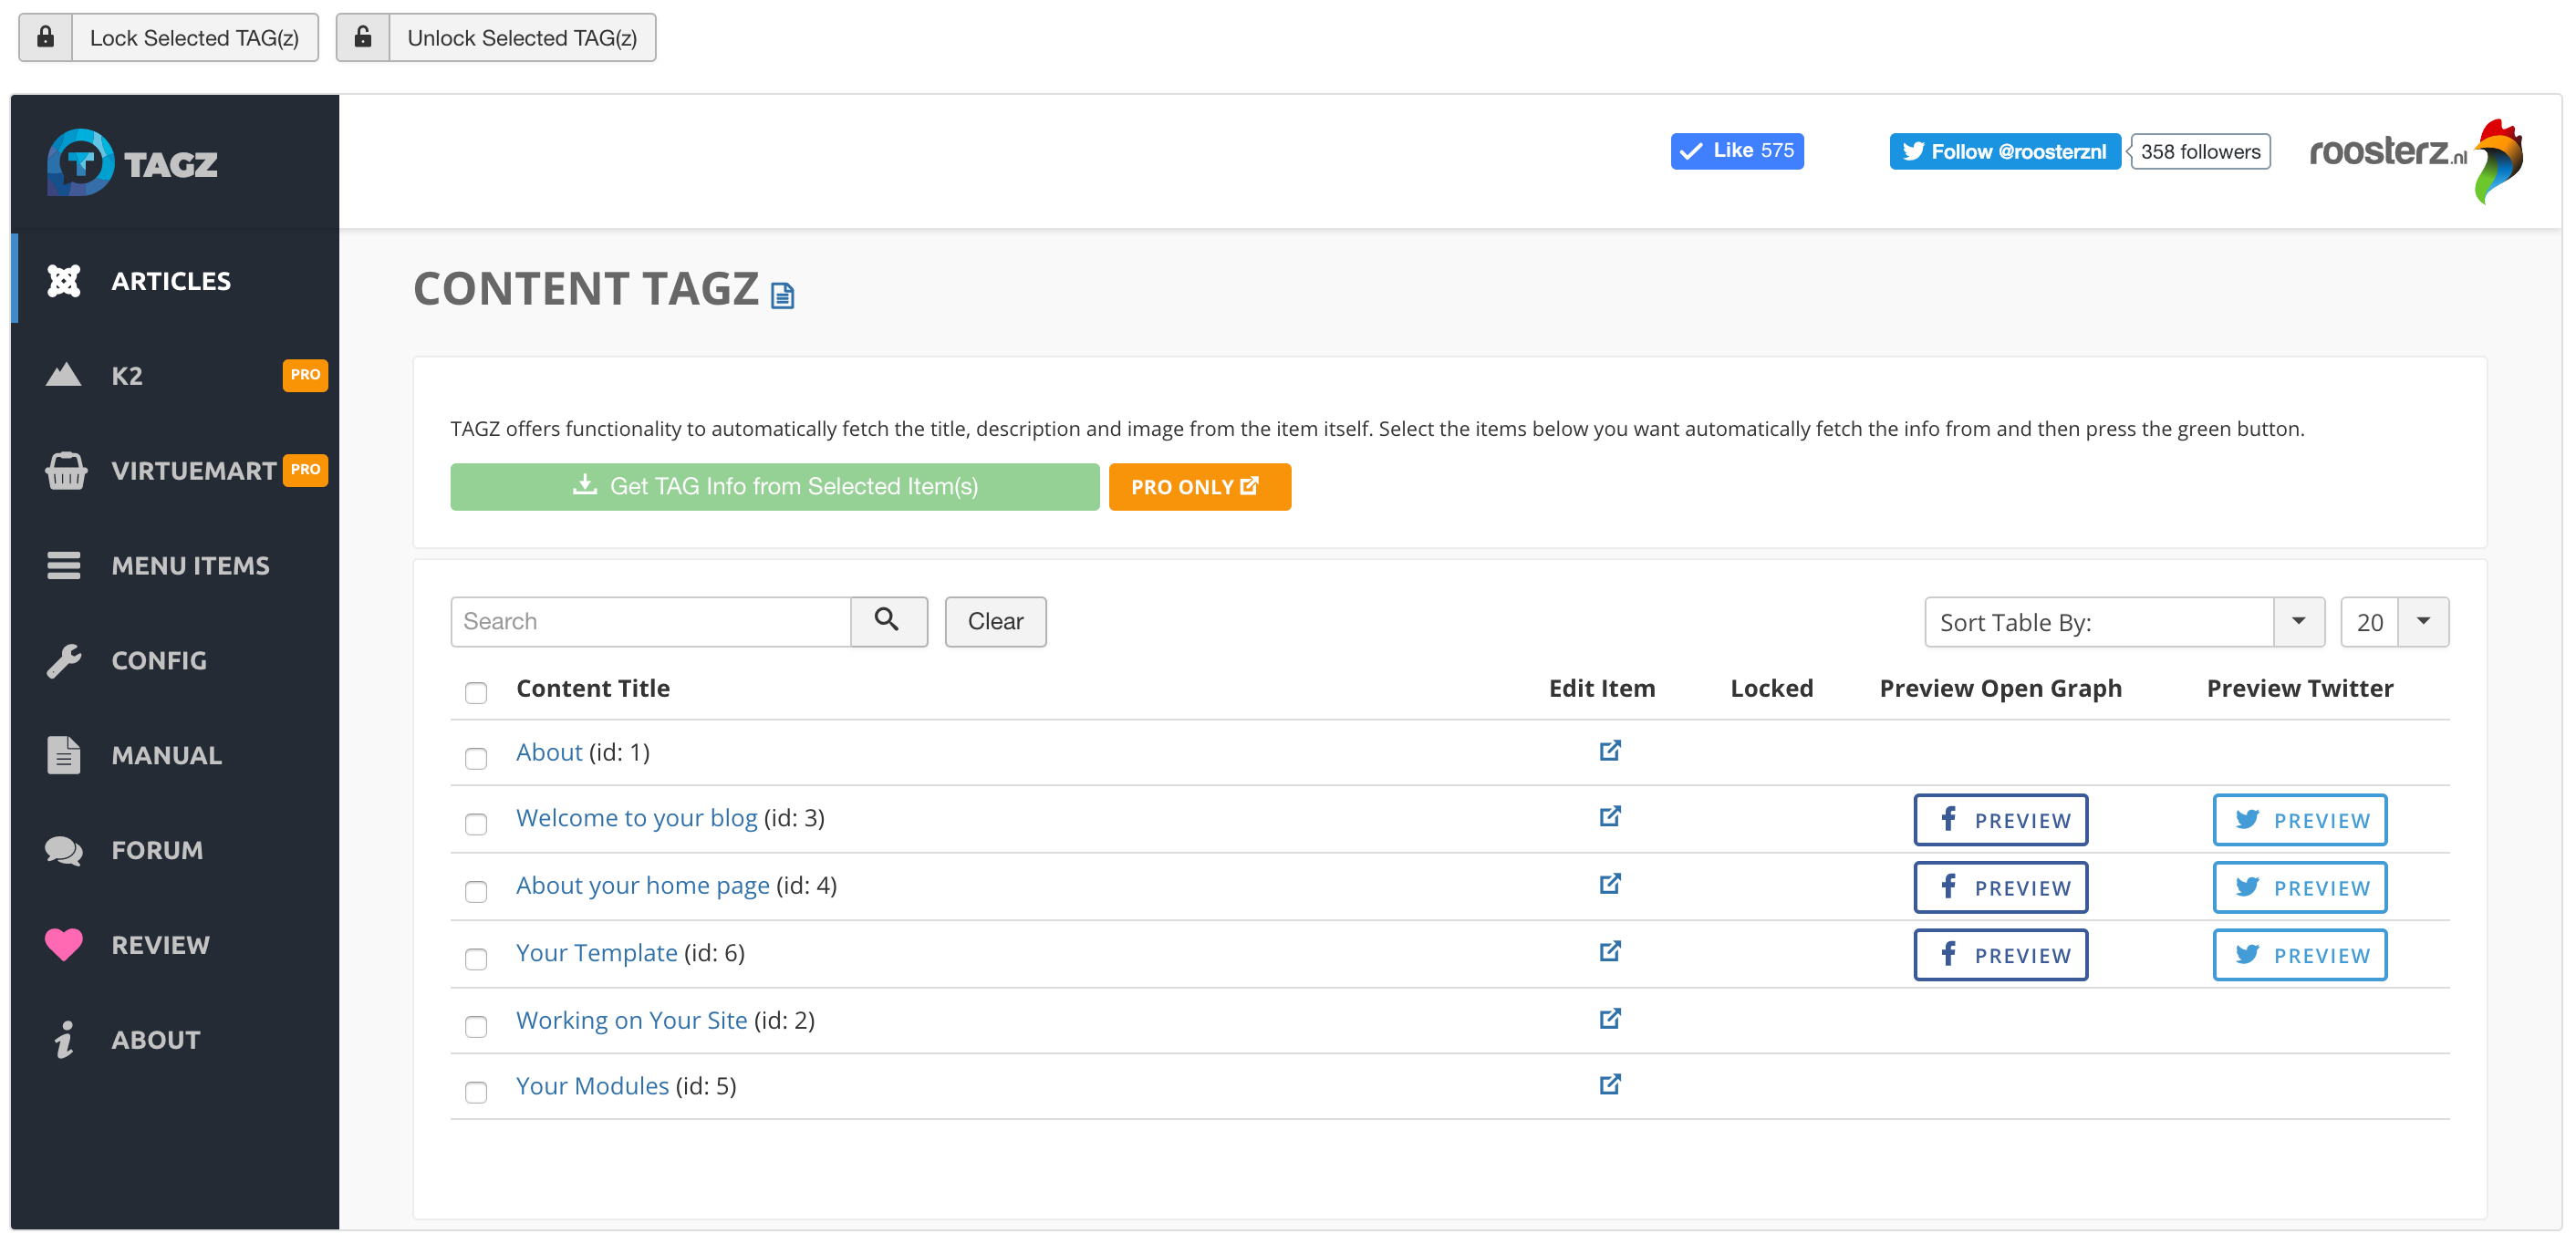The width and height of the screenshot is (2576, 1244).
Task: Click the search magnifier icon button
Action: [888, 621]
